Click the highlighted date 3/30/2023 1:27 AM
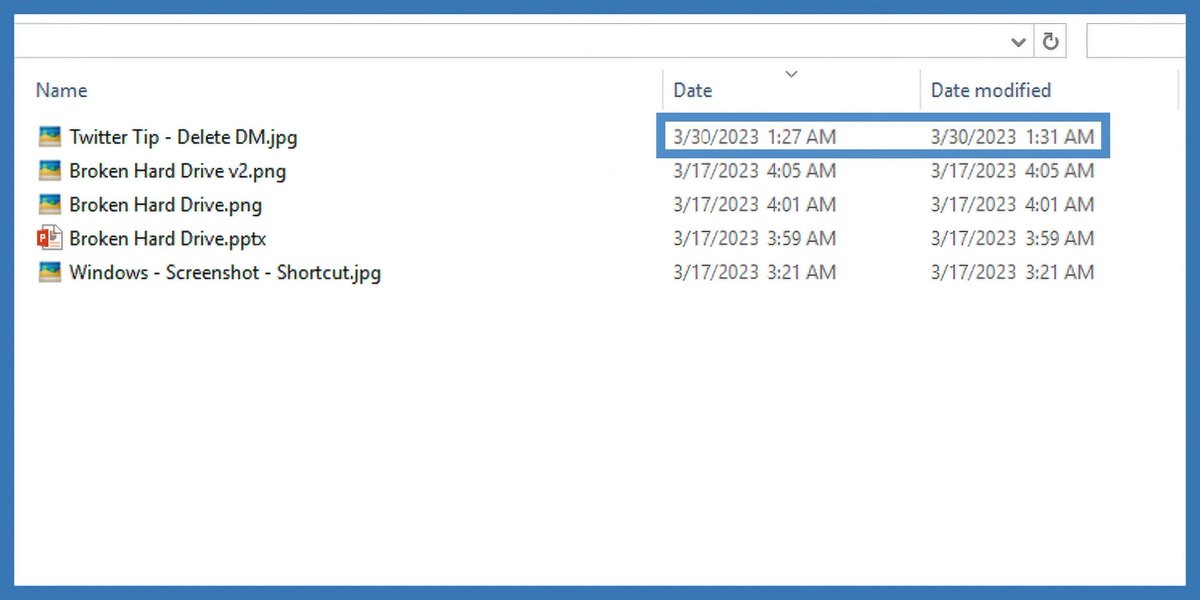Image resolution: width=1200 pixels, height=600 pixels. [x=755, y=136]
